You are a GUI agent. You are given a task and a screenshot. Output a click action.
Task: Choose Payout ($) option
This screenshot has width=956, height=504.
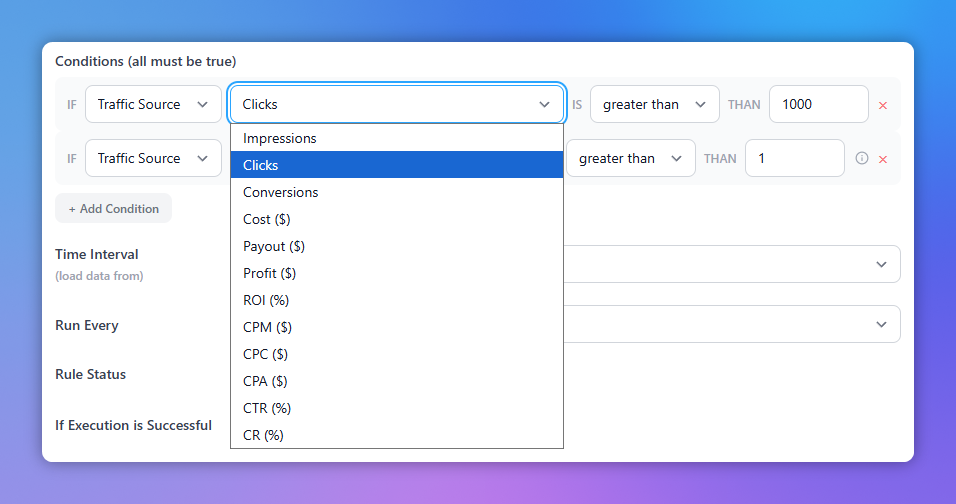tap(397, 246)
